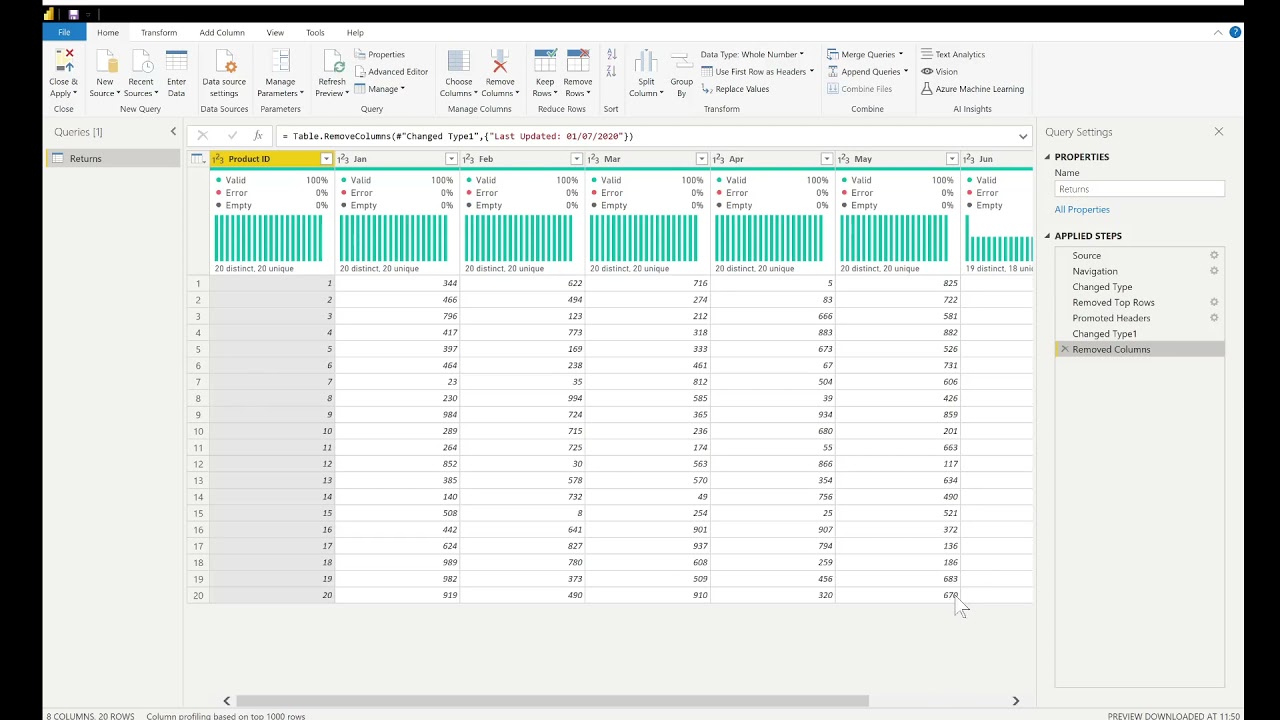Click the Choose Columns icon
Image resolution: width=1280 pixels, height=720 pixels.
click(459, 61)
